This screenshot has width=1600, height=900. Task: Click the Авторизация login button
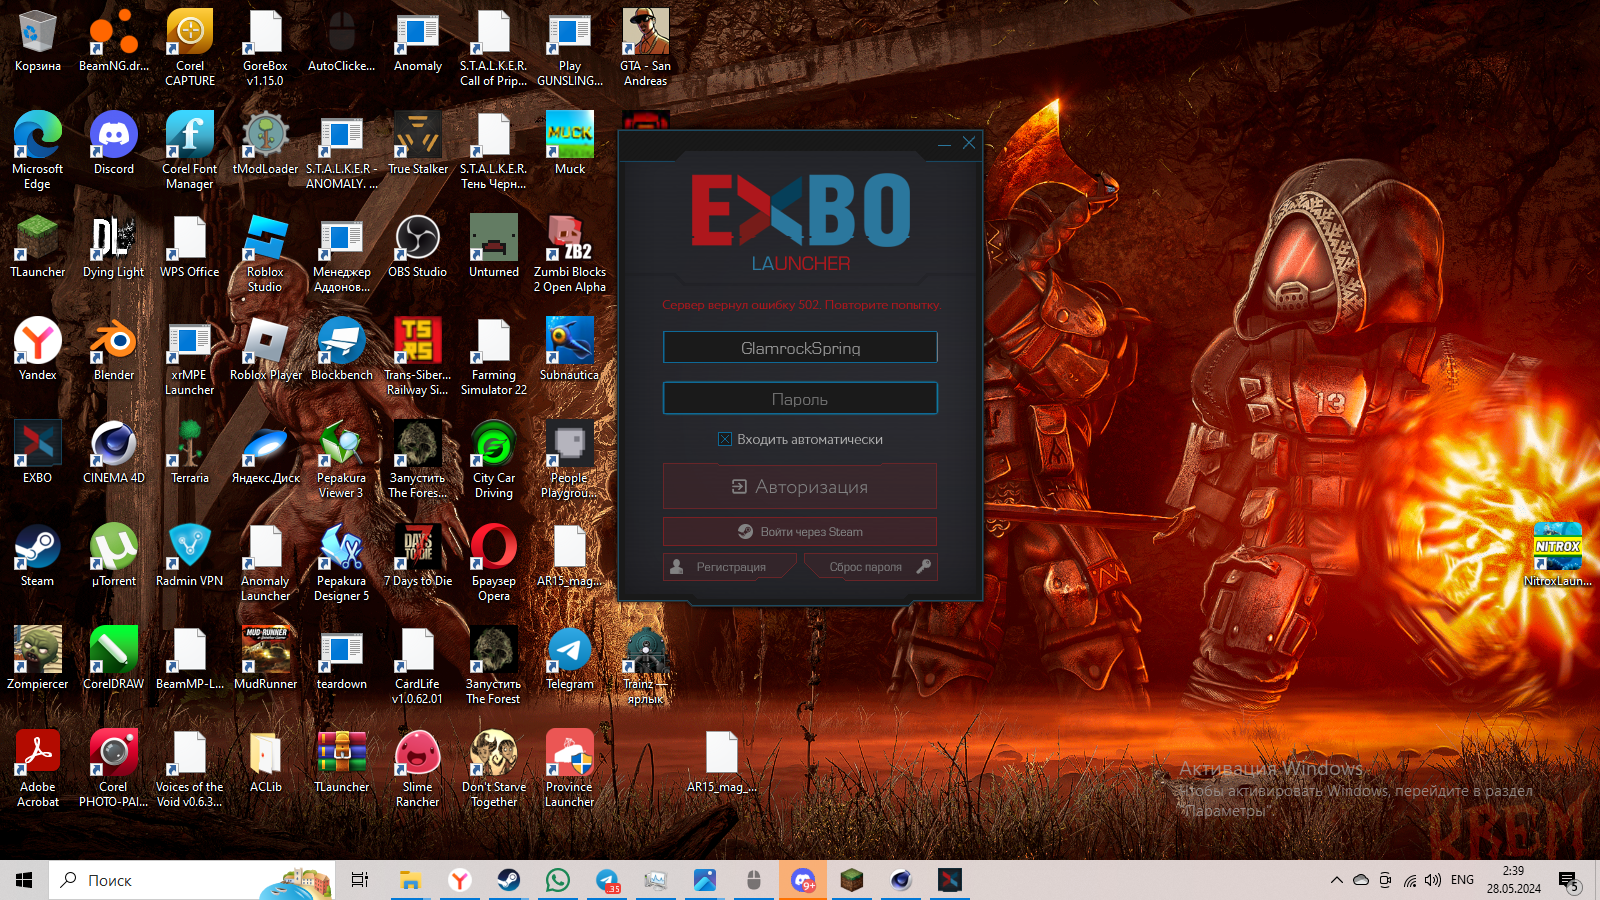(x=800, y=487)
